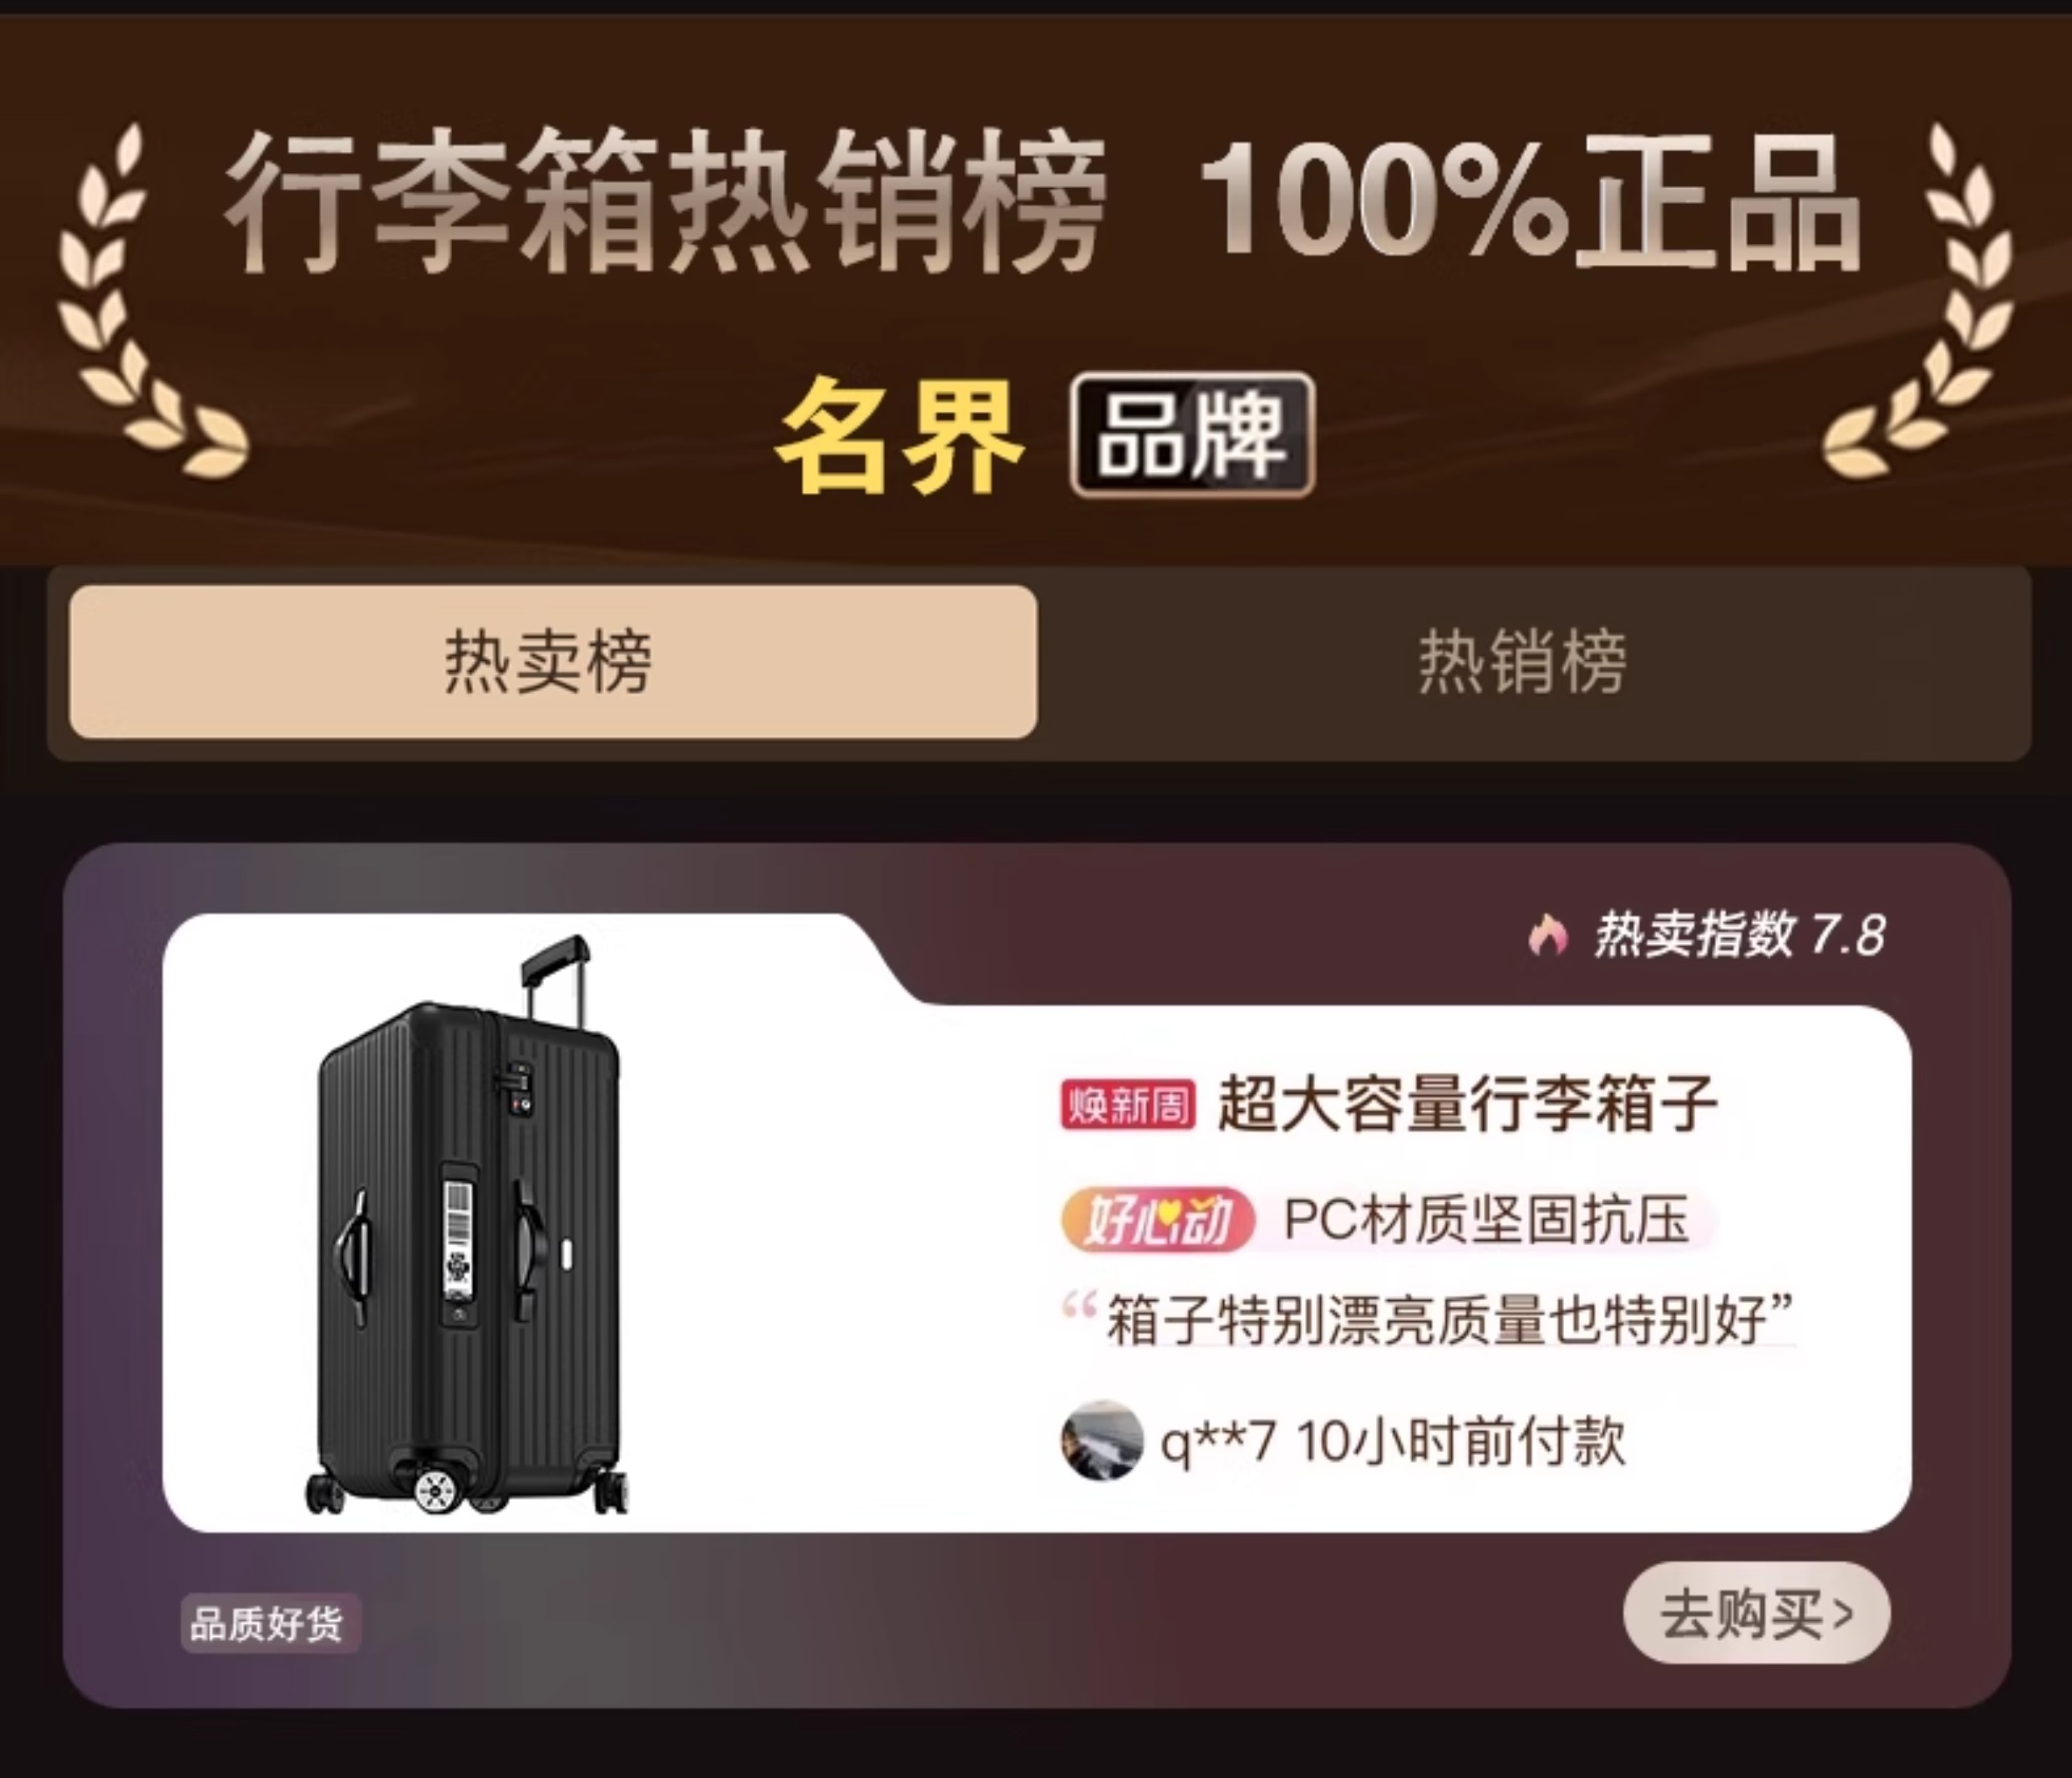Tap the PC材质坚固抗压 feature text
Viewport: 2072px width, 1778px height.
1486,1219
